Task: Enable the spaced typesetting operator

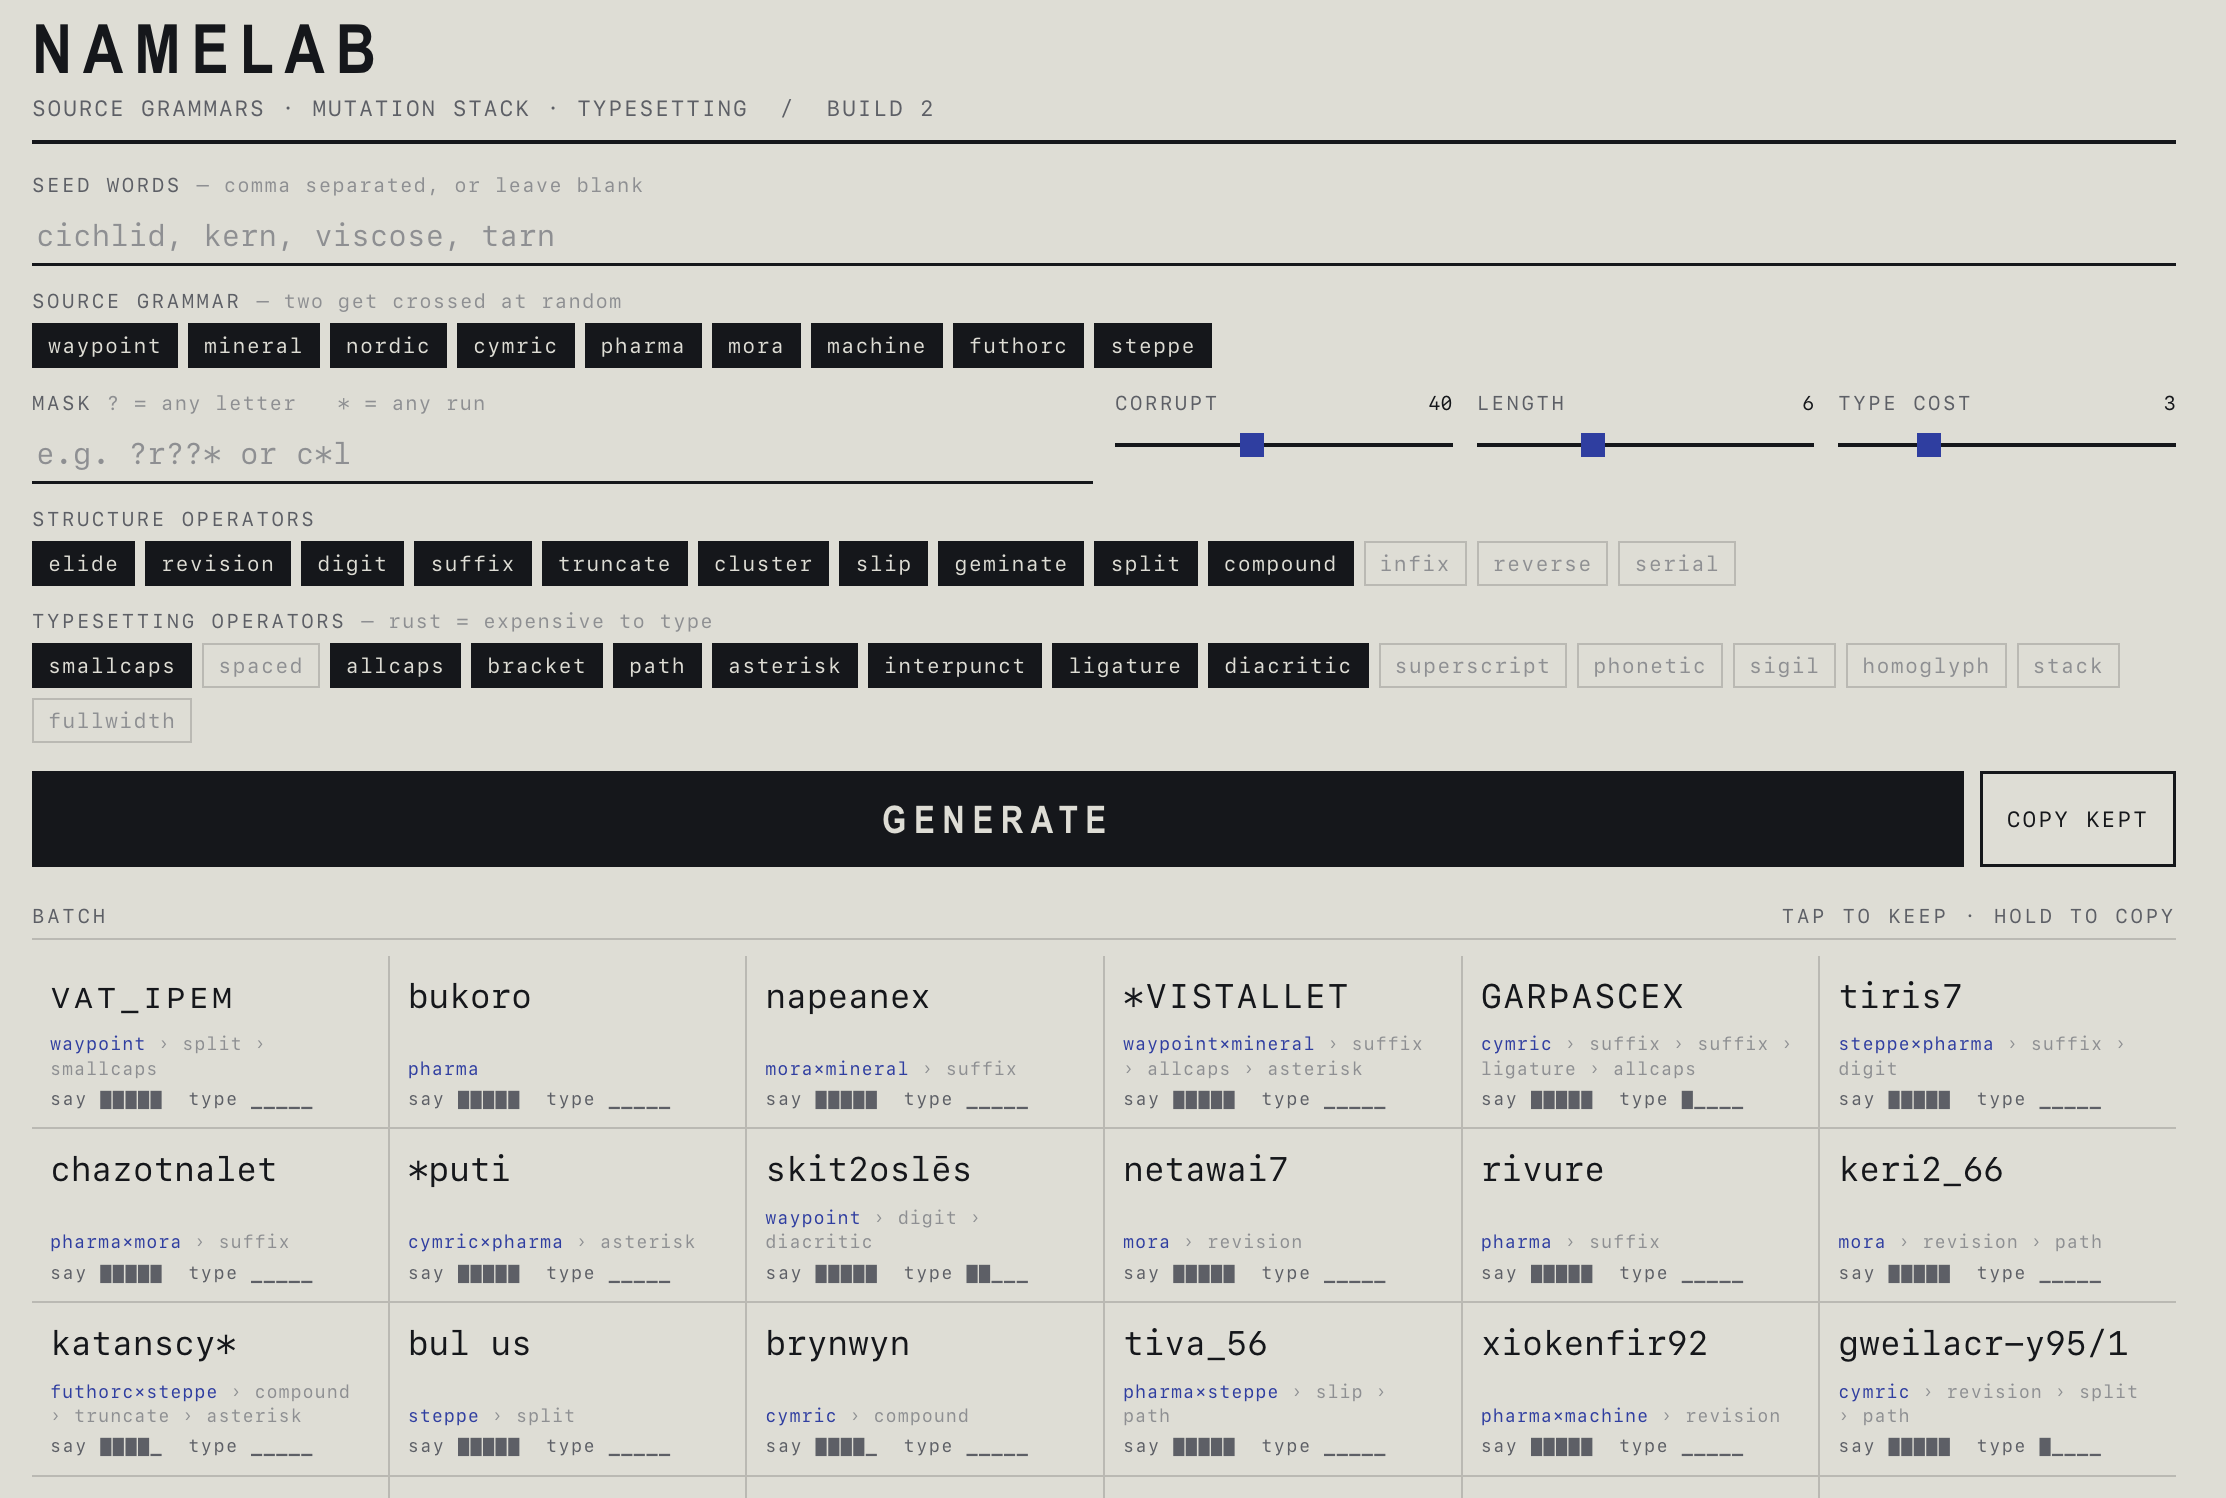Action: coord(261,666)
